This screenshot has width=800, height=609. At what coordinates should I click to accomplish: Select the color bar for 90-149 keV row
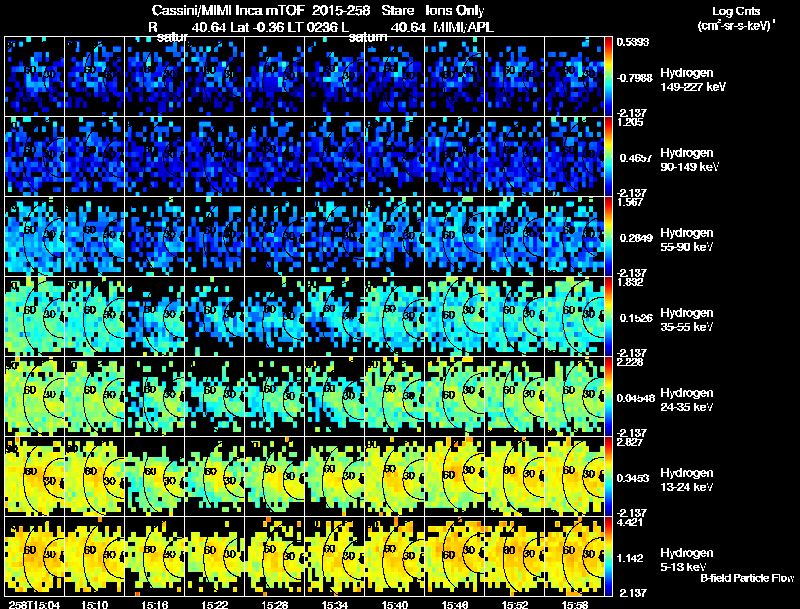tap(608, 157)
